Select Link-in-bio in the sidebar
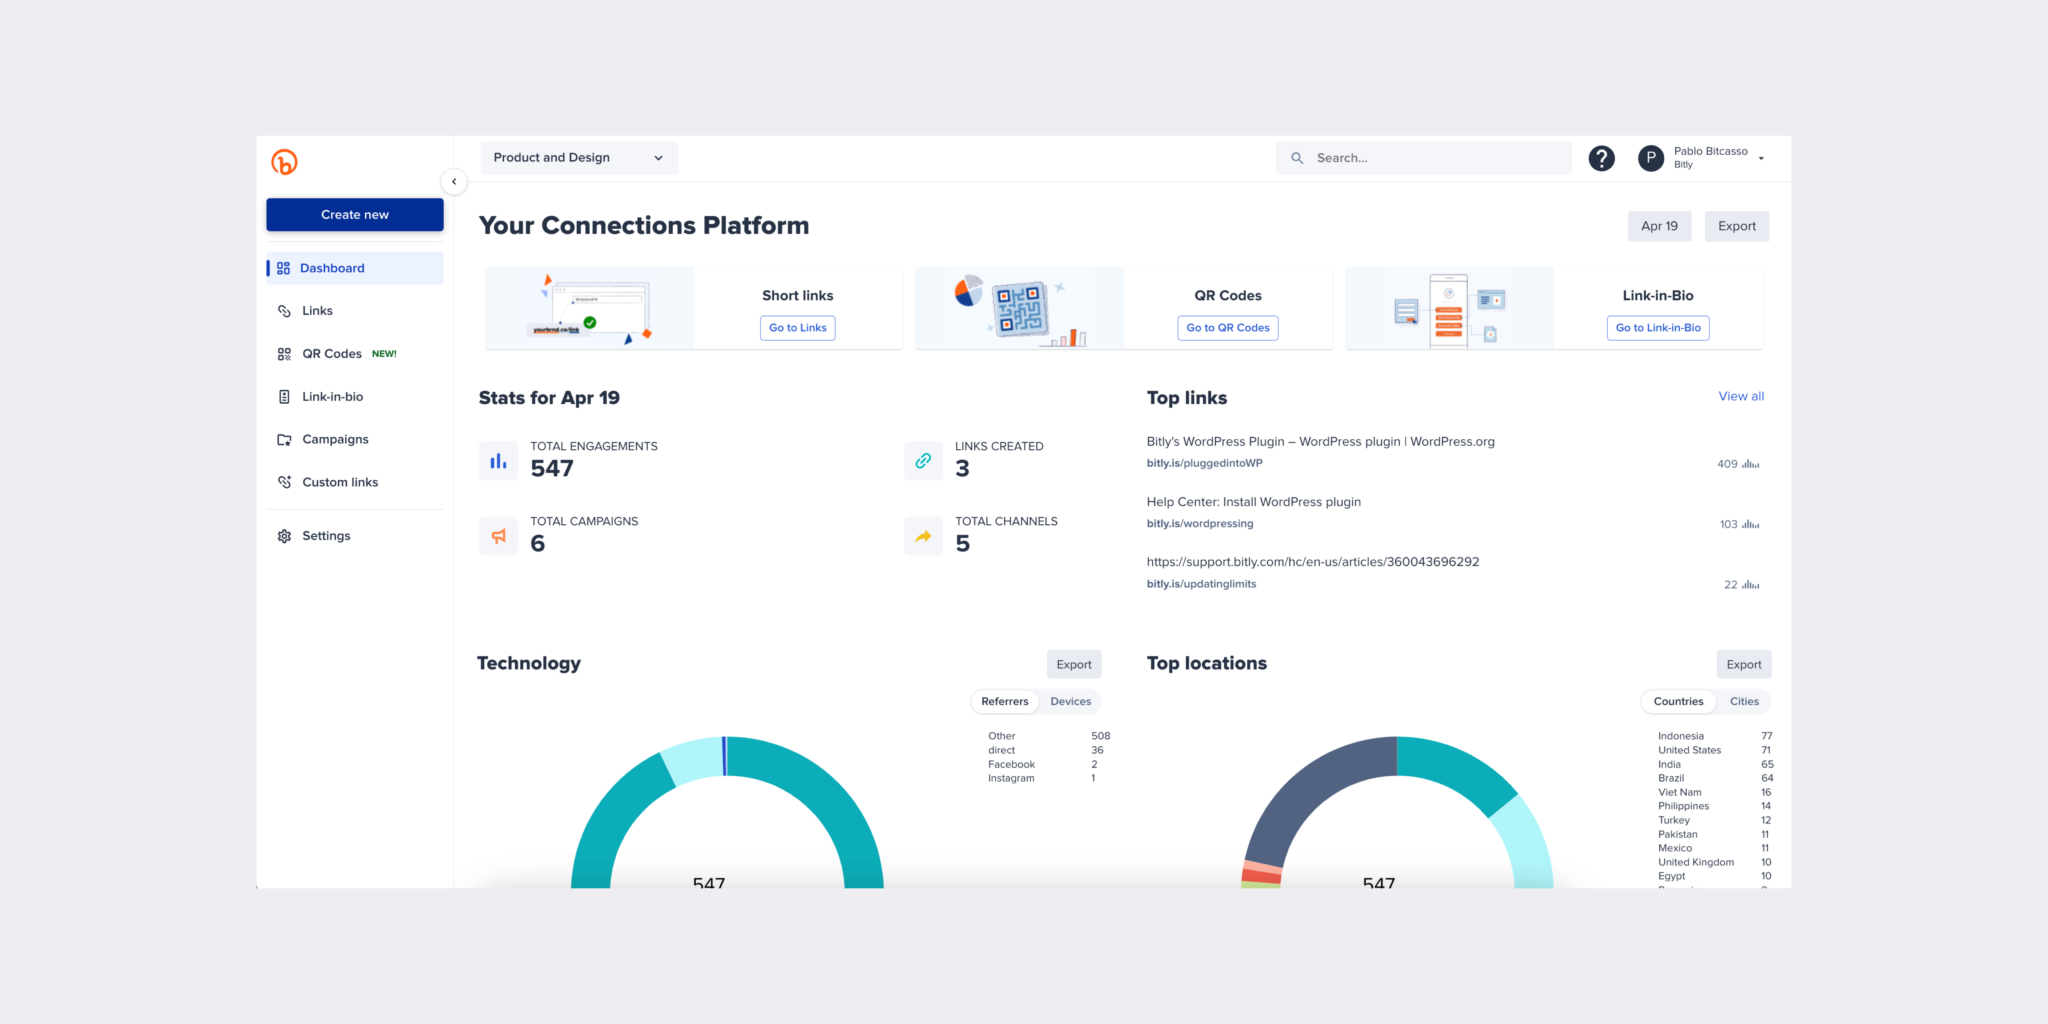This screenshot has width=2048, height=1024. tap(333, 396)
